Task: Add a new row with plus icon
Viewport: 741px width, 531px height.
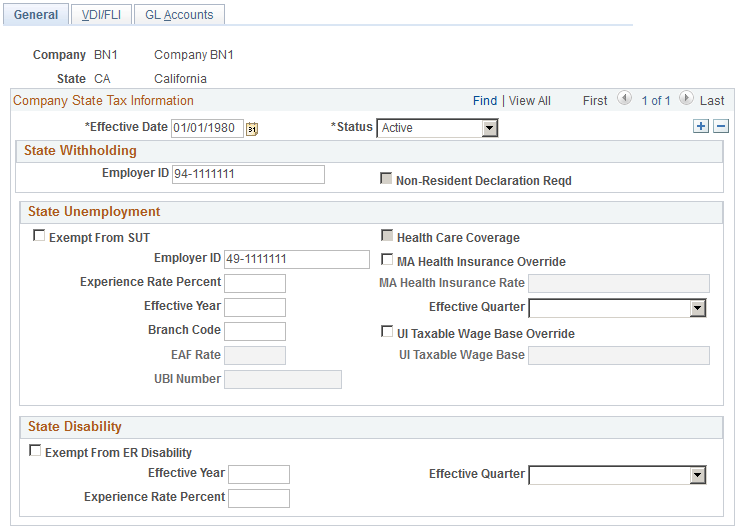Action: pos(701,126)
